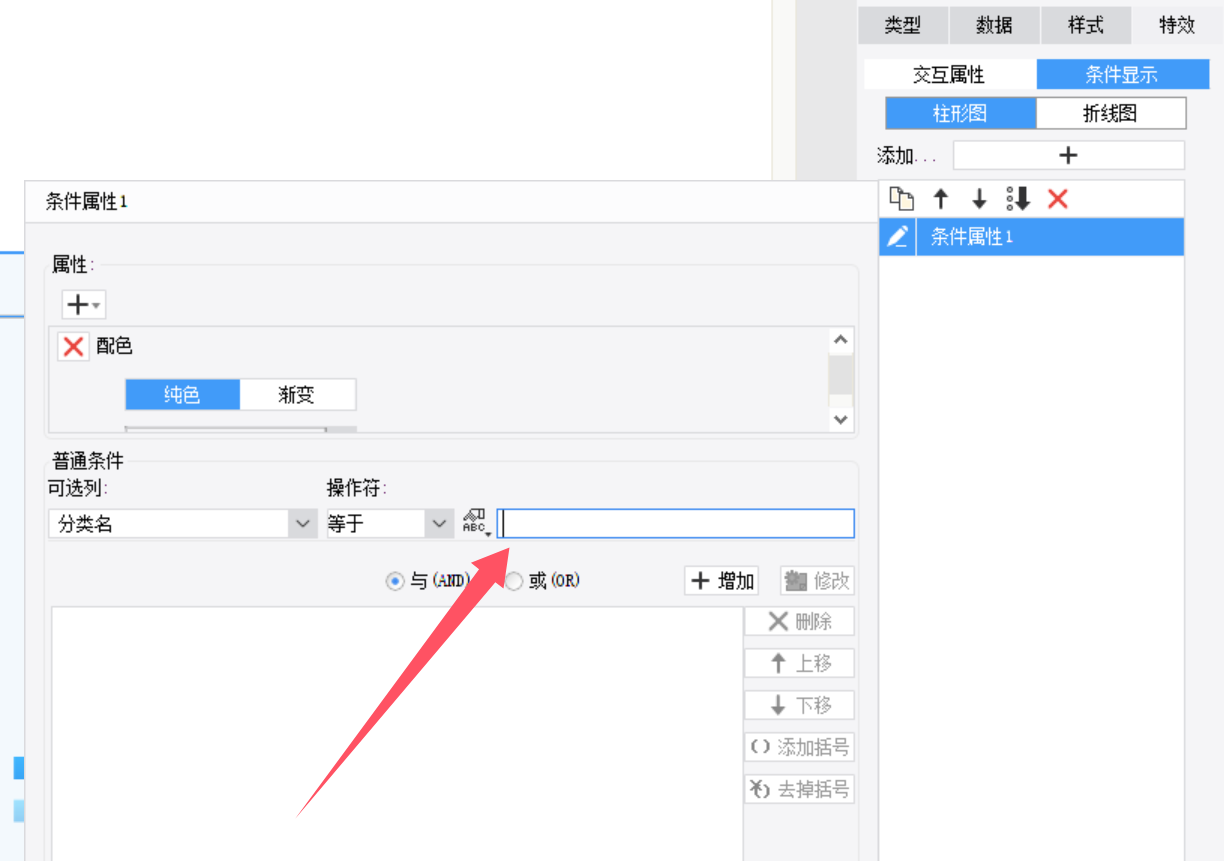Select the 与(AND) radio button
The height and width of the screenshot is (861, 1224).
point(395,581)
